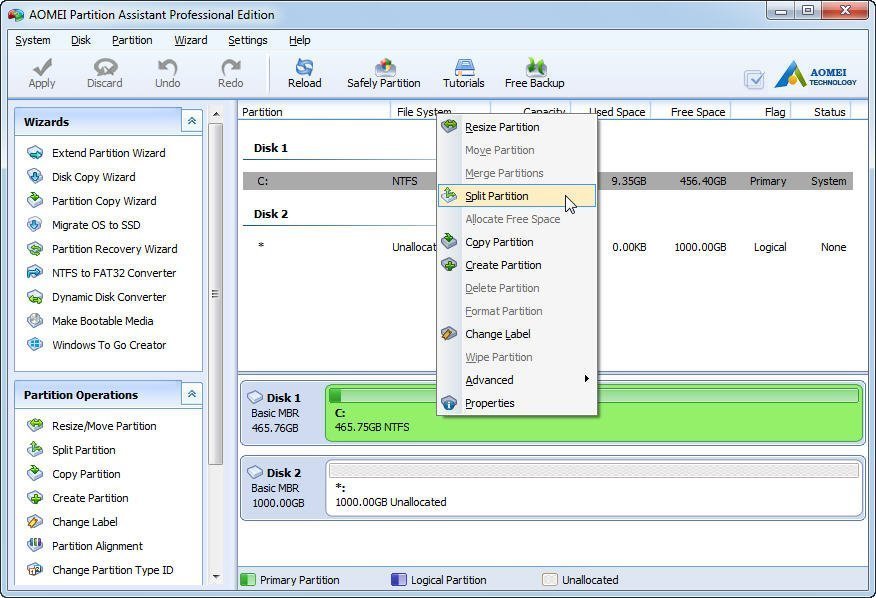Choose Create Partition in the context menu
This screenshot has height=598, width=876.
517,265
